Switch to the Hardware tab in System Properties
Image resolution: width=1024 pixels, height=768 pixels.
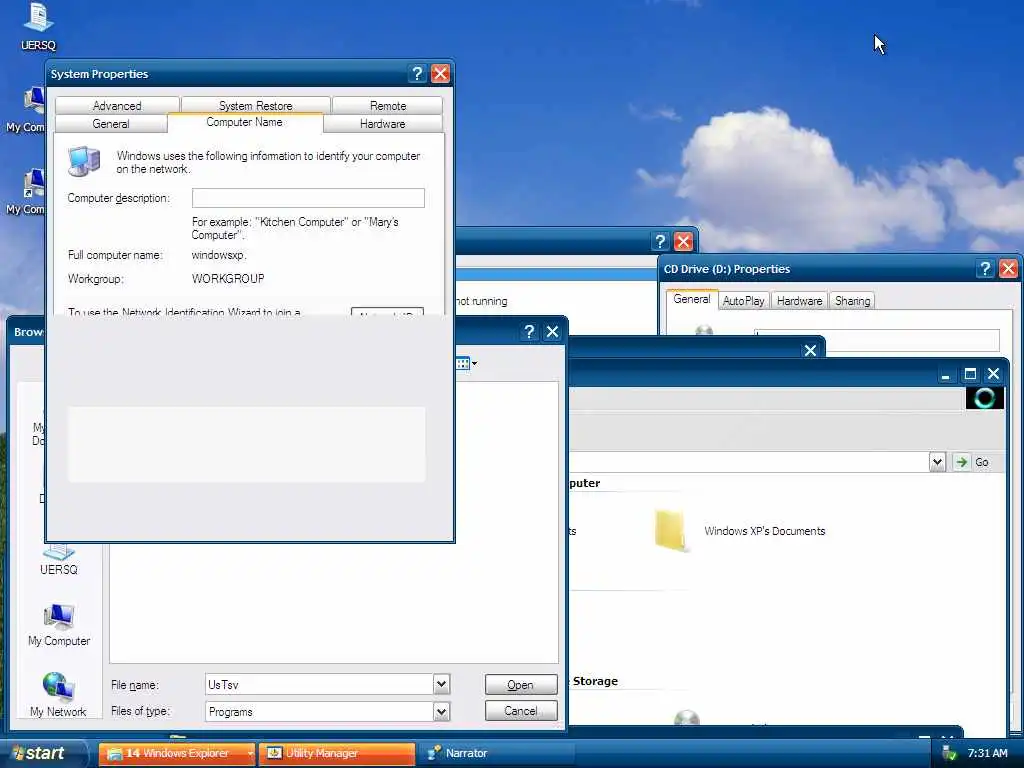click(383, 123)
